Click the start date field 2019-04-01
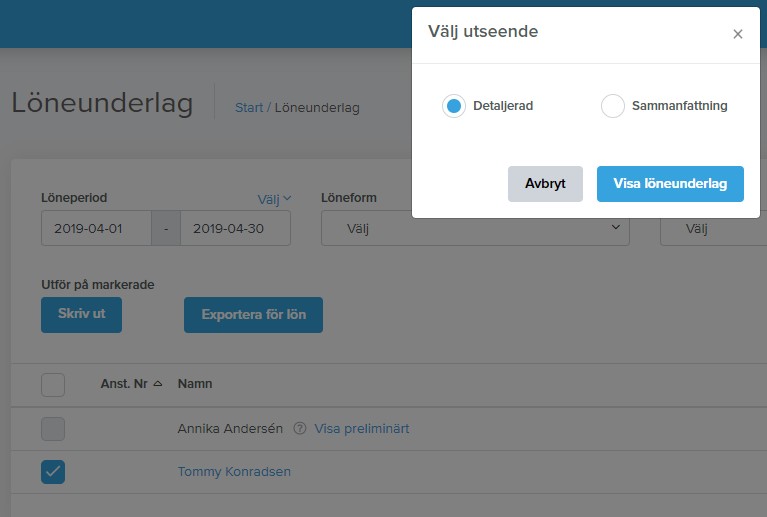The width and height of the screenshot is (767, 517). [x=96, y=228]
